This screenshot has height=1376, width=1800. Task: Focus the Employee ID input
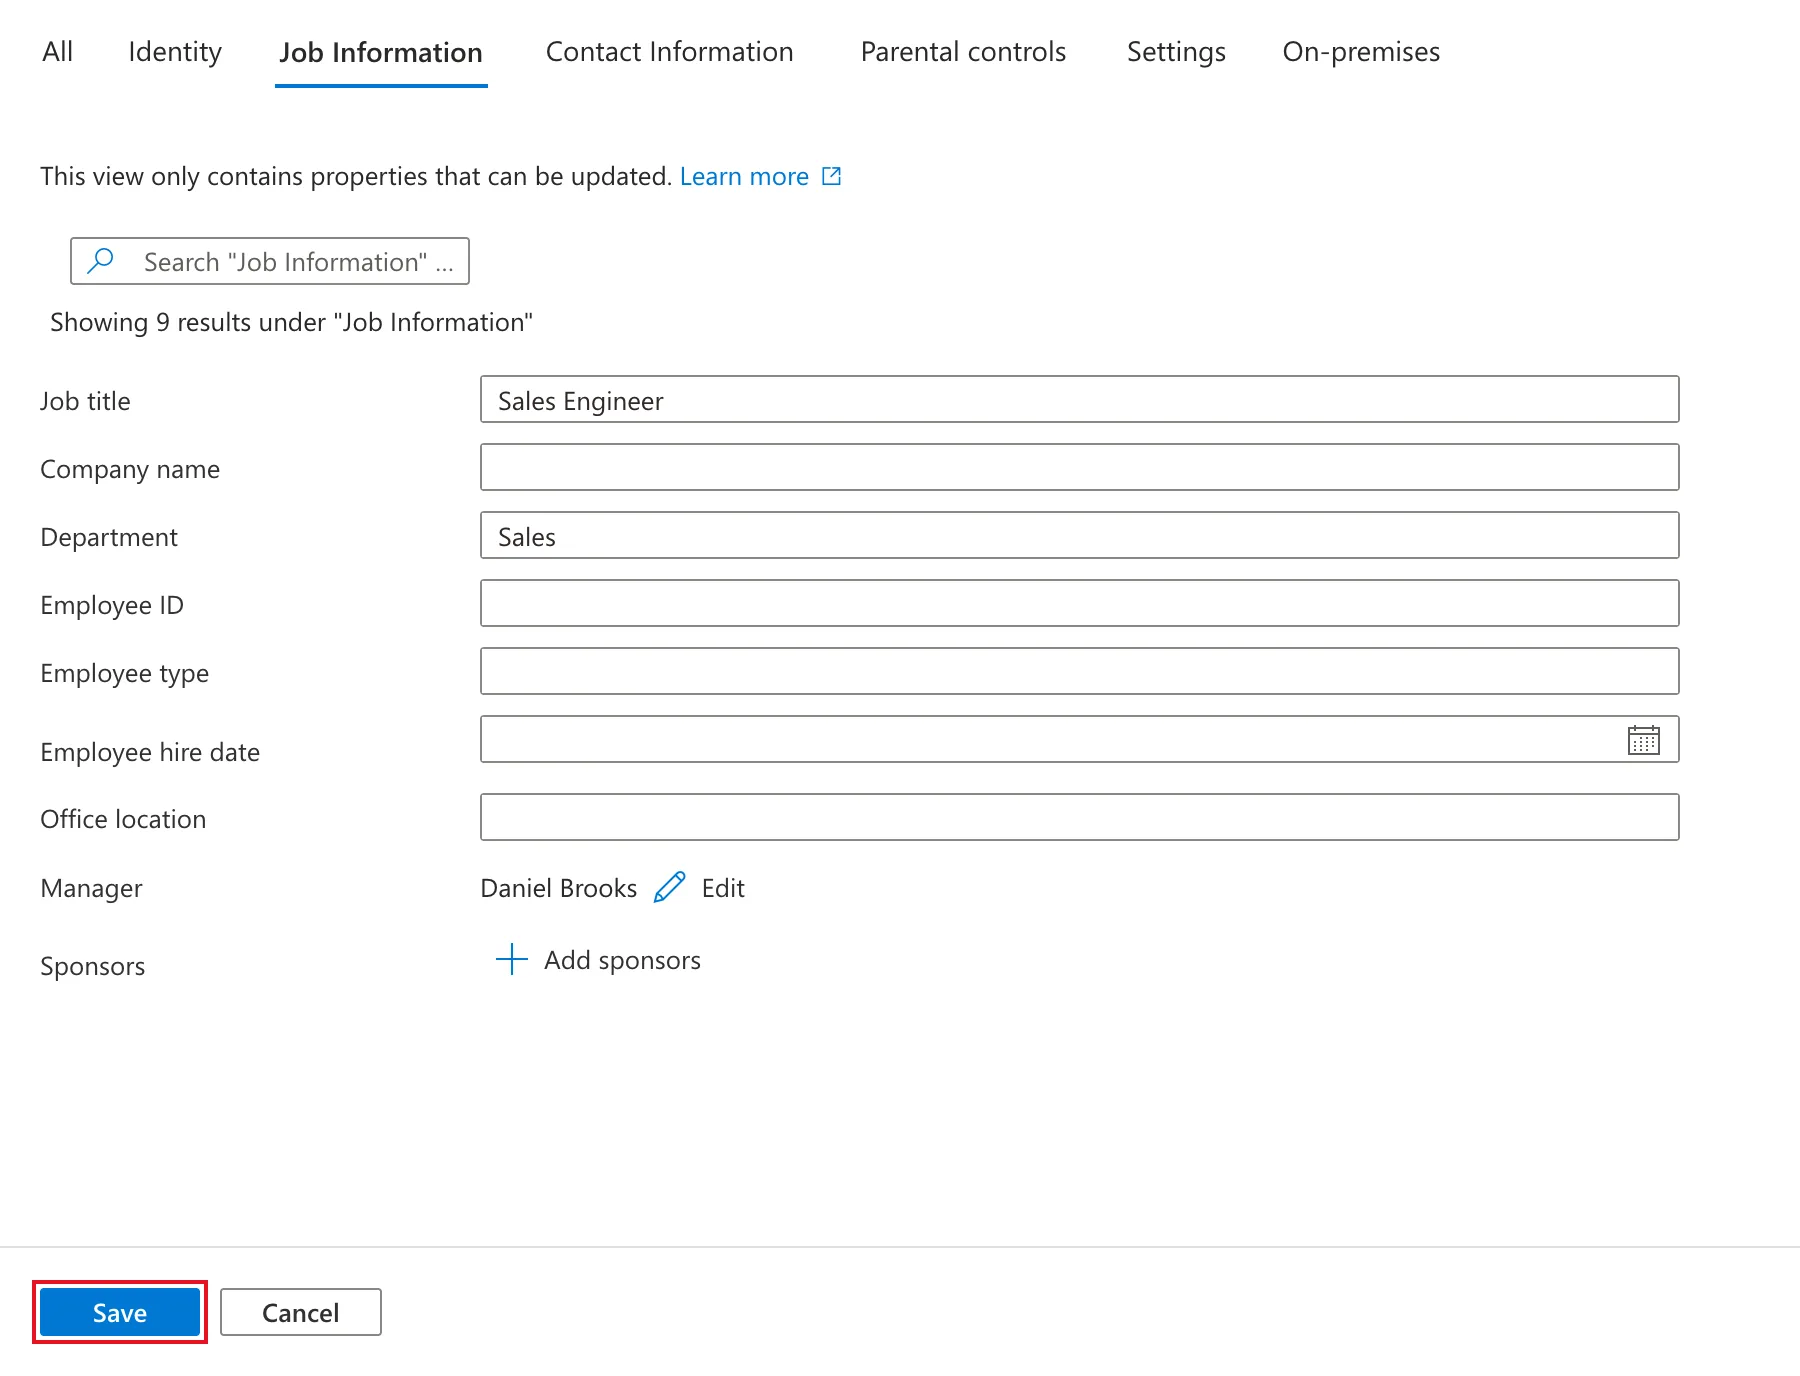click(1080, 603)
